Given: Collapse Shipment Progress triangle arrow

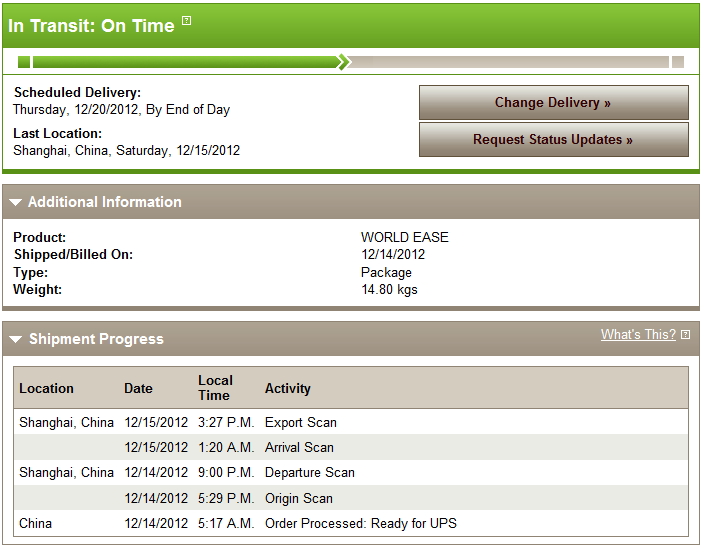Looking at the screenshot, I should click(x=16, y=339).
